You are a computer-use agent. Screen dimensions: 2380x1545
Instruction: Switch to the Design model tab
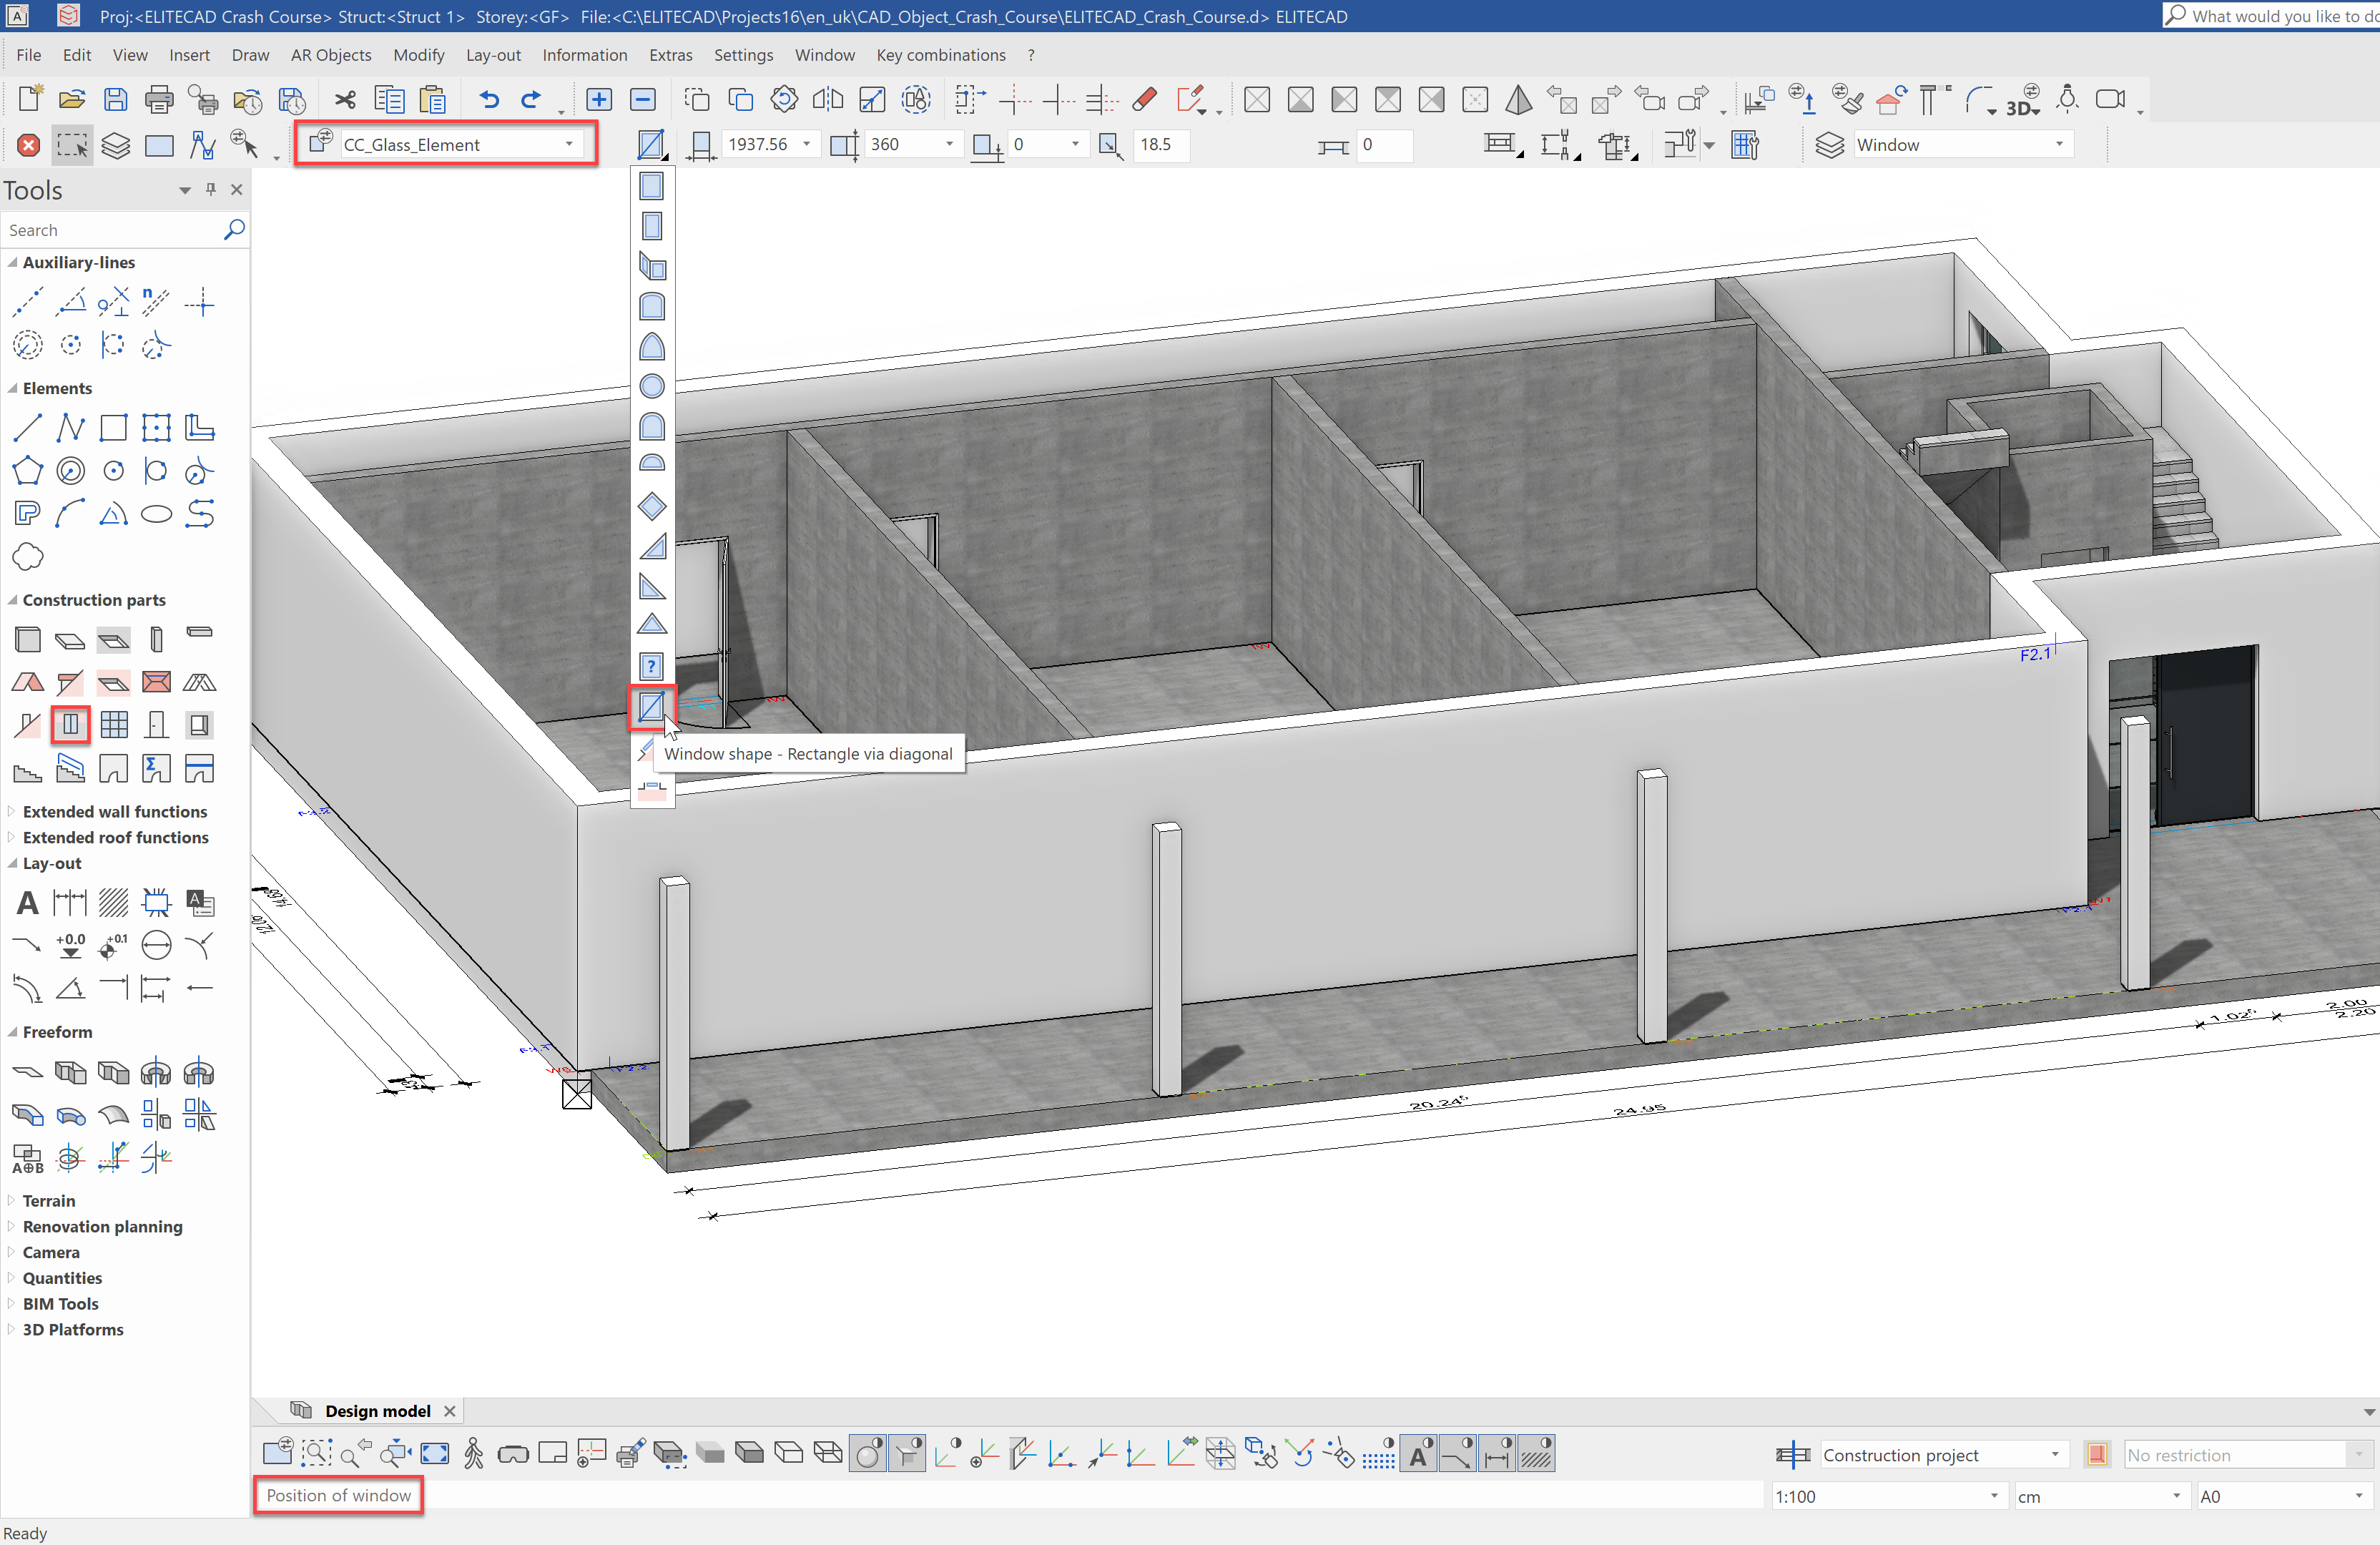coord(377,1411)
